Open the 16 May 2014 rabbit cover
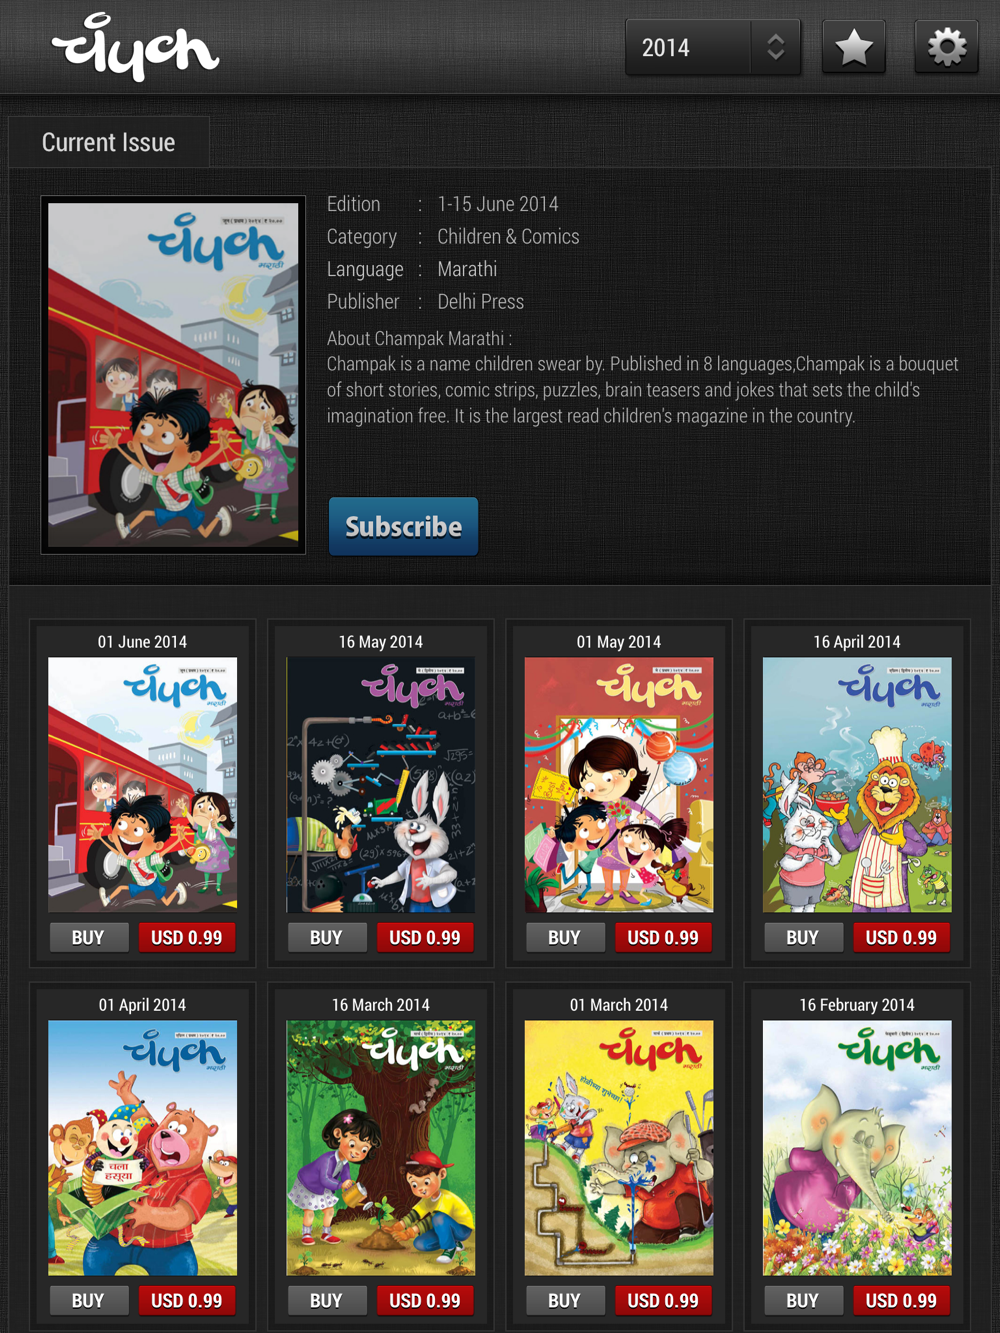Image resolution: width=1000 pixels, height=1333 pixels. 381,784
